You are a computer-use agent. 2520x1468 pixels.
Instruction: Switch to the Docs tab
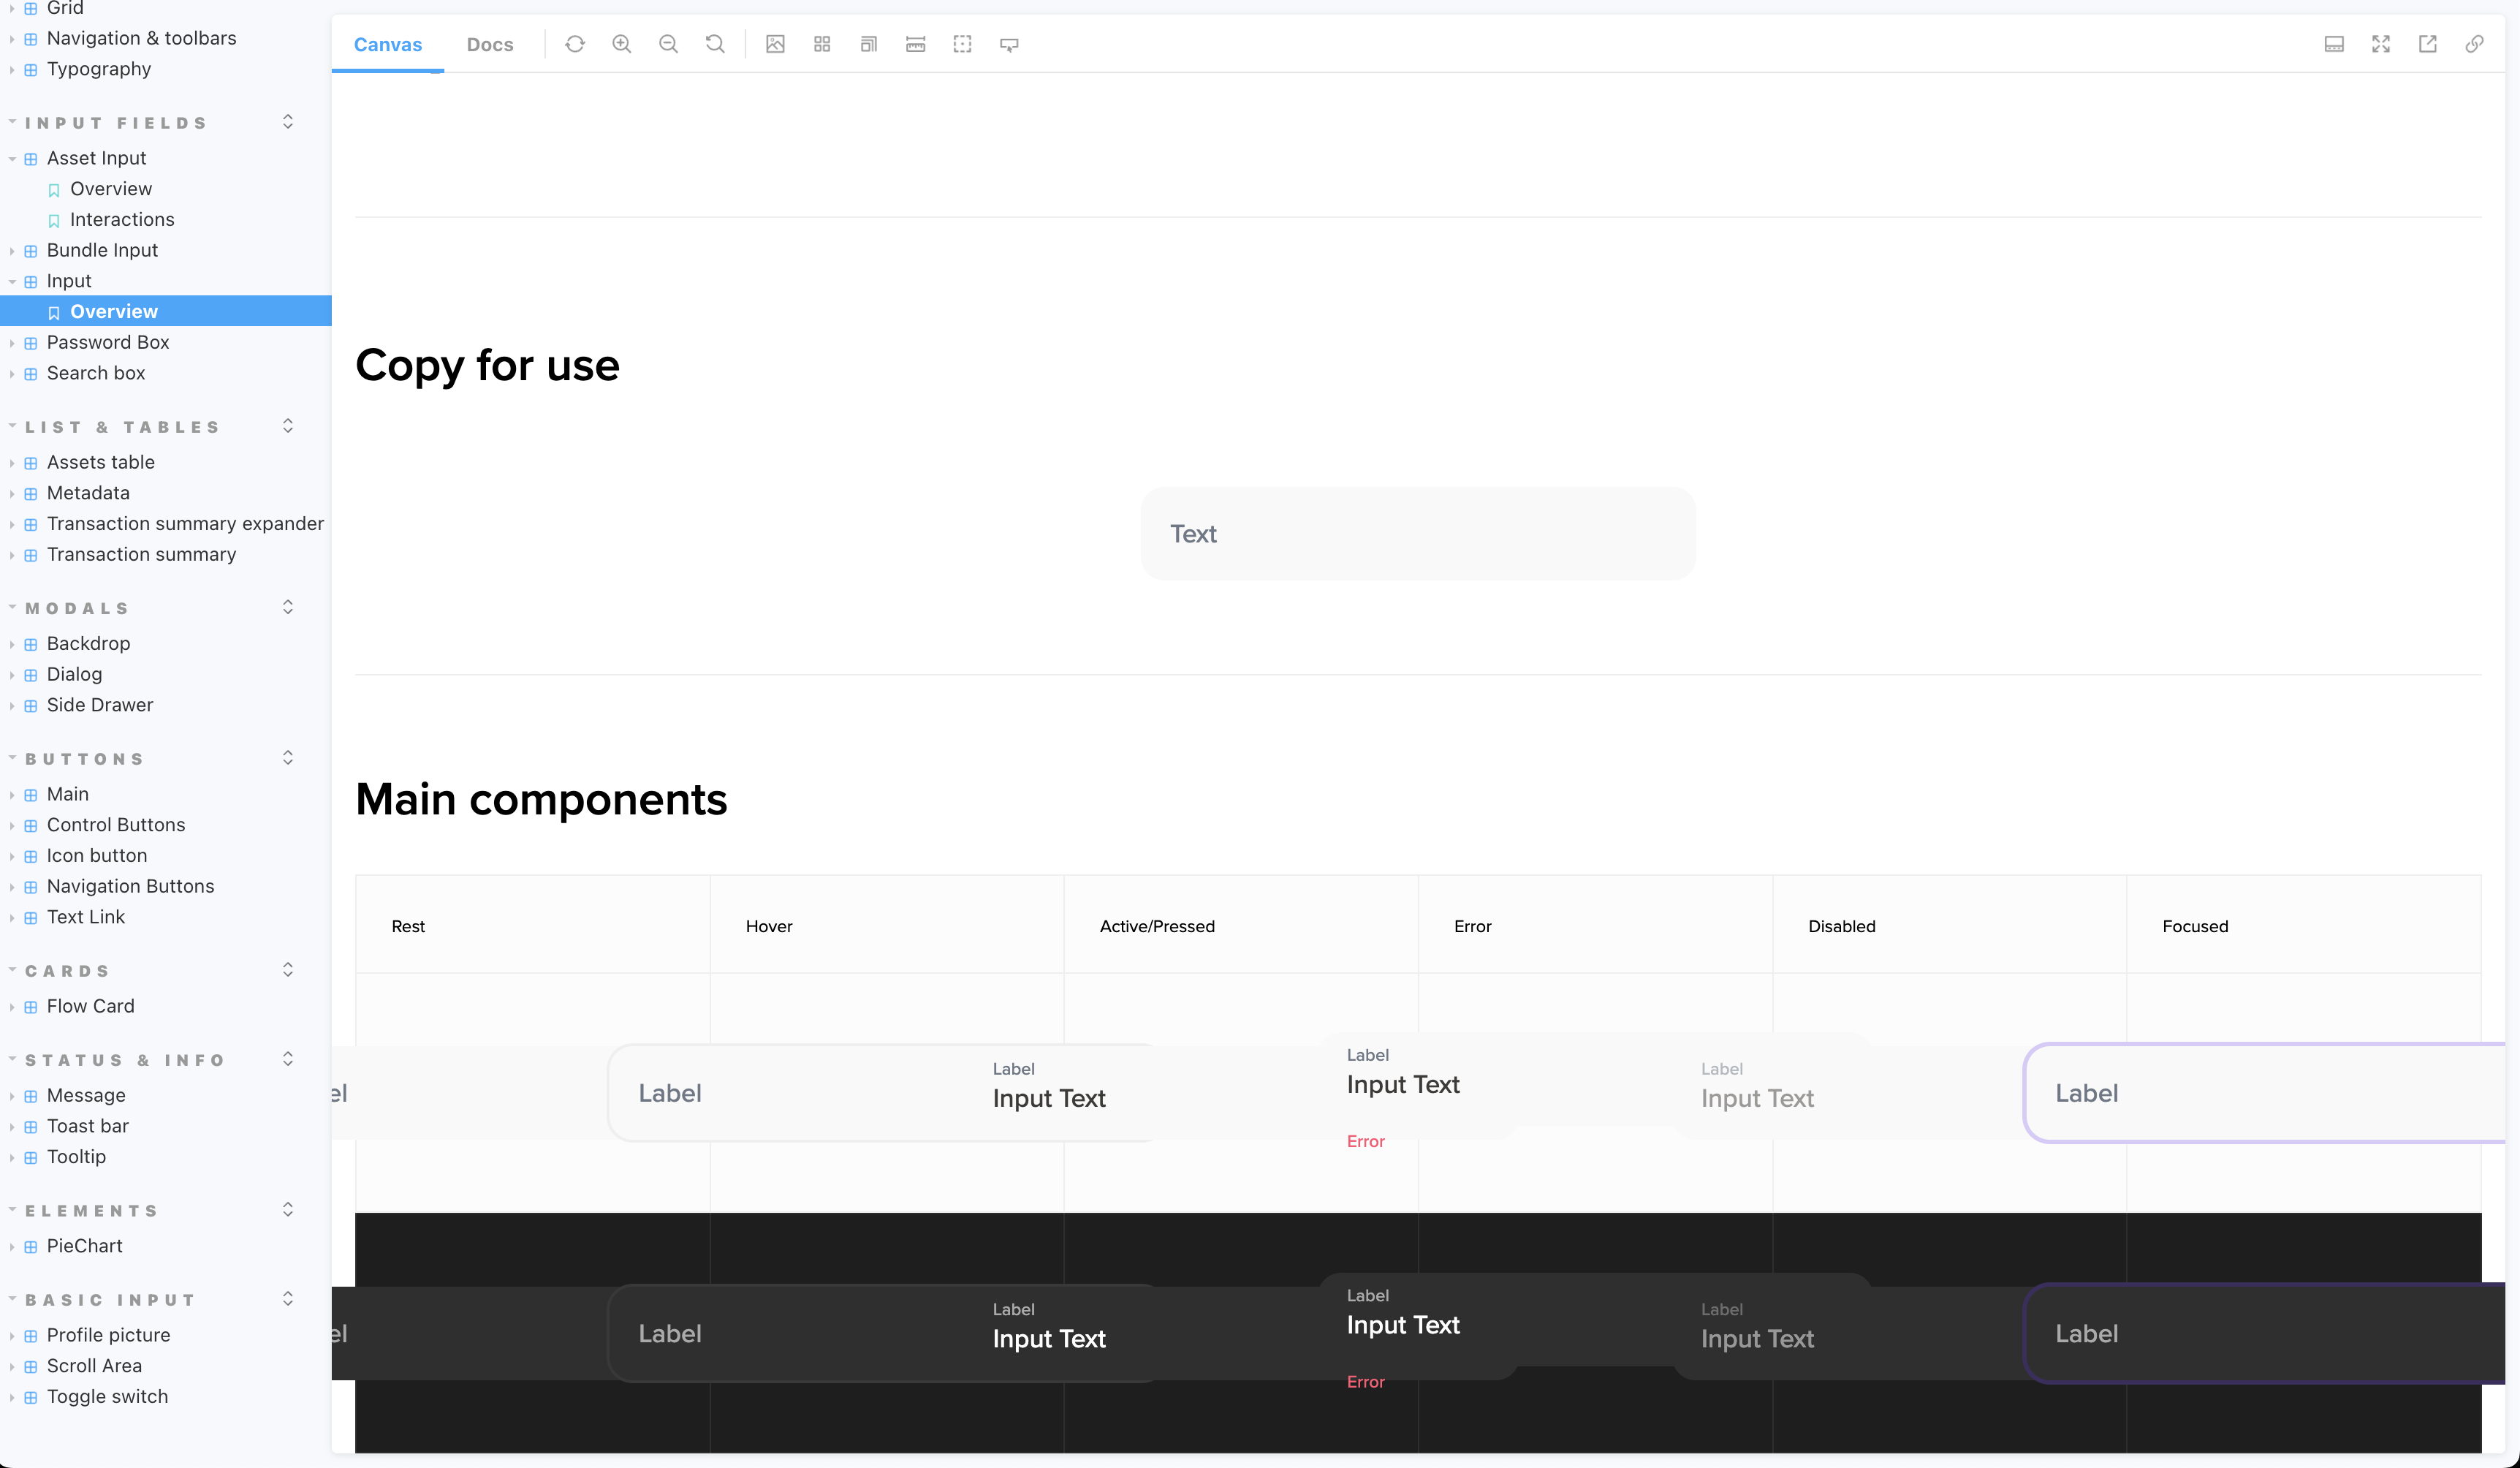pyautogui.click(x=490, y=44)
